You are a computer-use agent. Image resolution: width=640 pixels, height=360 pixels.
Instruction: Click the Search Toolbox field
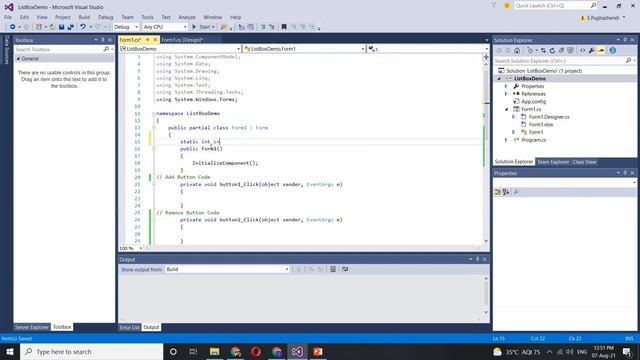tap(59, 49)
